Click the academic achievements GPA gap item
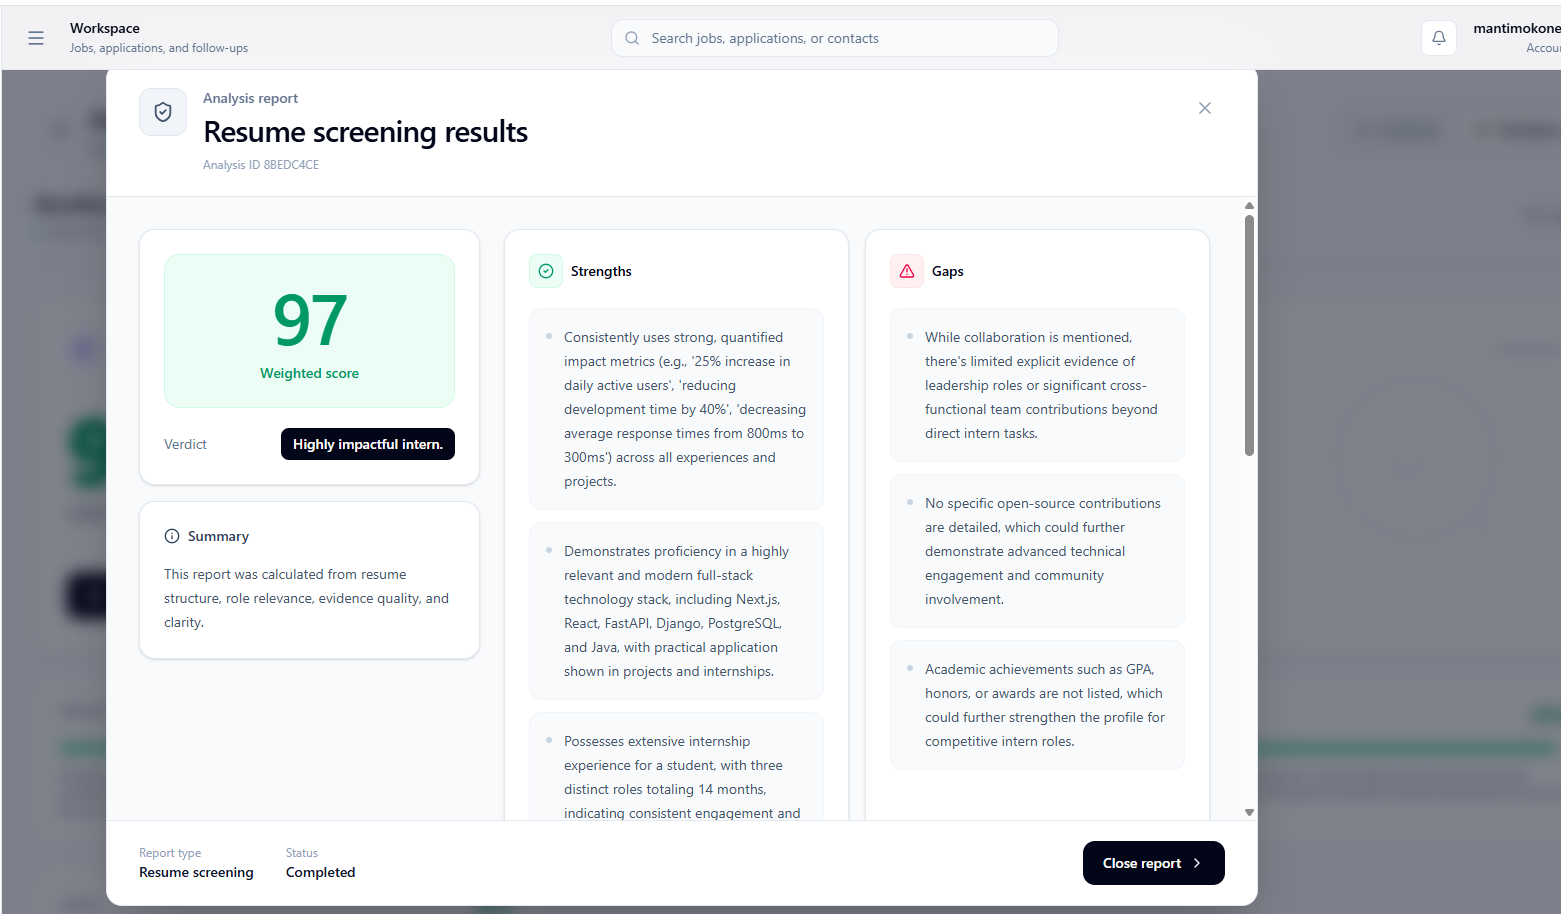Image resolution: width=1561 pixels, height=914 pixels. [x=1037, y=705]
